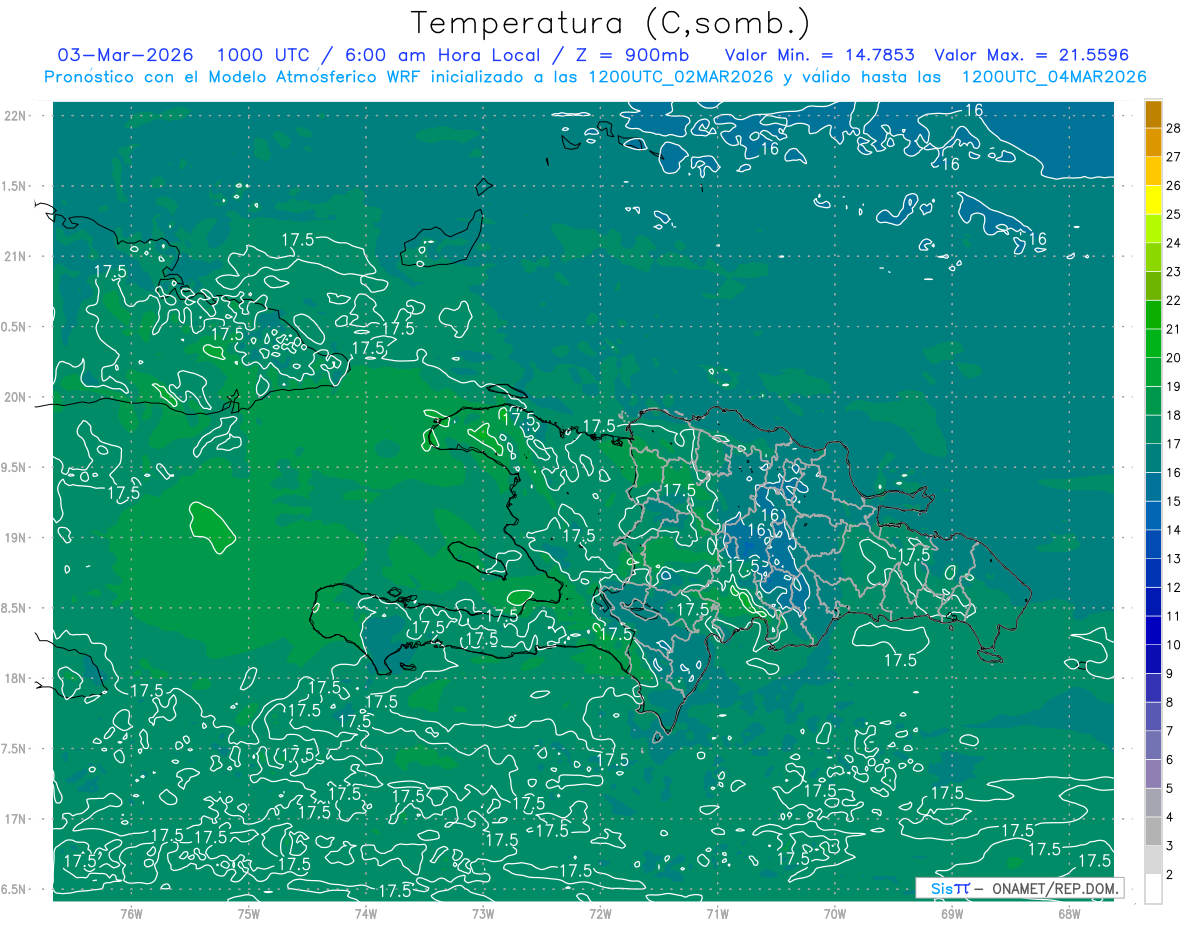Select the '03-Mar-2026' date text
Image resolution: width=1200 pixels, height=927 pixels.
tap(126, 55)
